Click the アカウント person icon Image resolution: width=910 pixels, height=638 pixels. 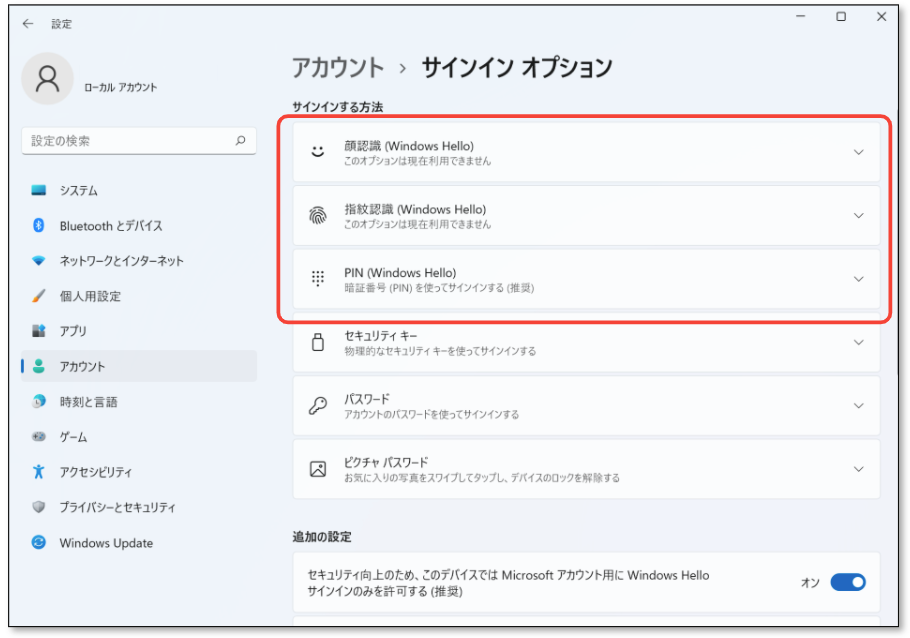pyautogui.click(x=39, y=366)
